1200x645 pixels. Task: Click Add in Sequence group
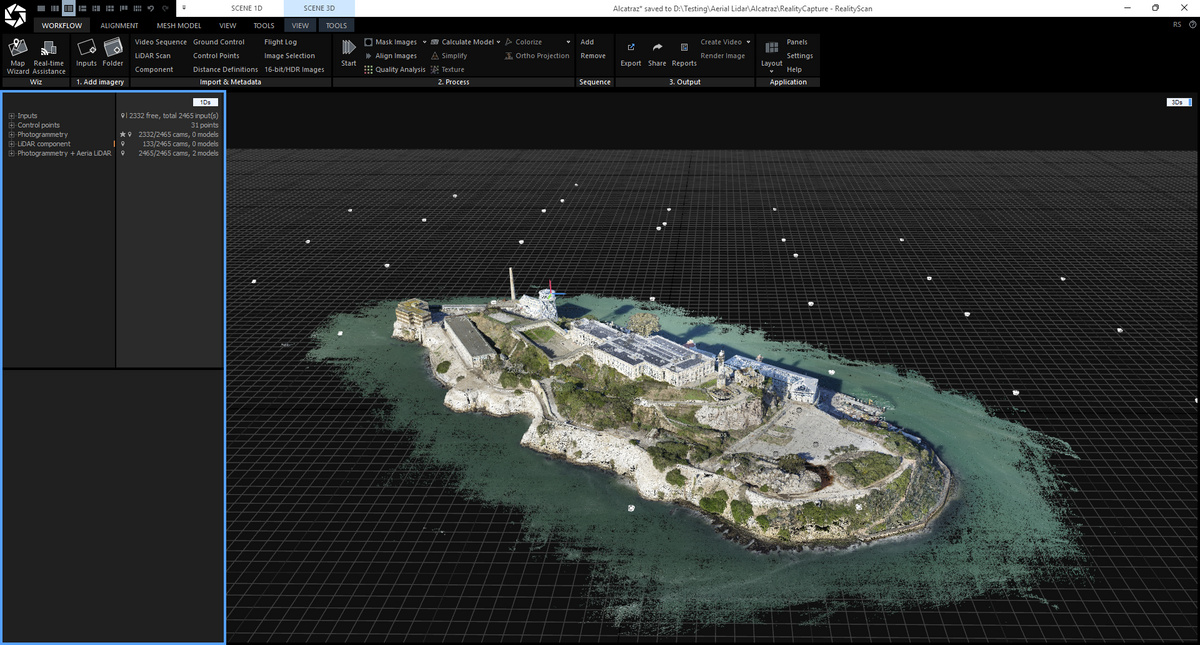pyautogui.click(x=587, y=42)
